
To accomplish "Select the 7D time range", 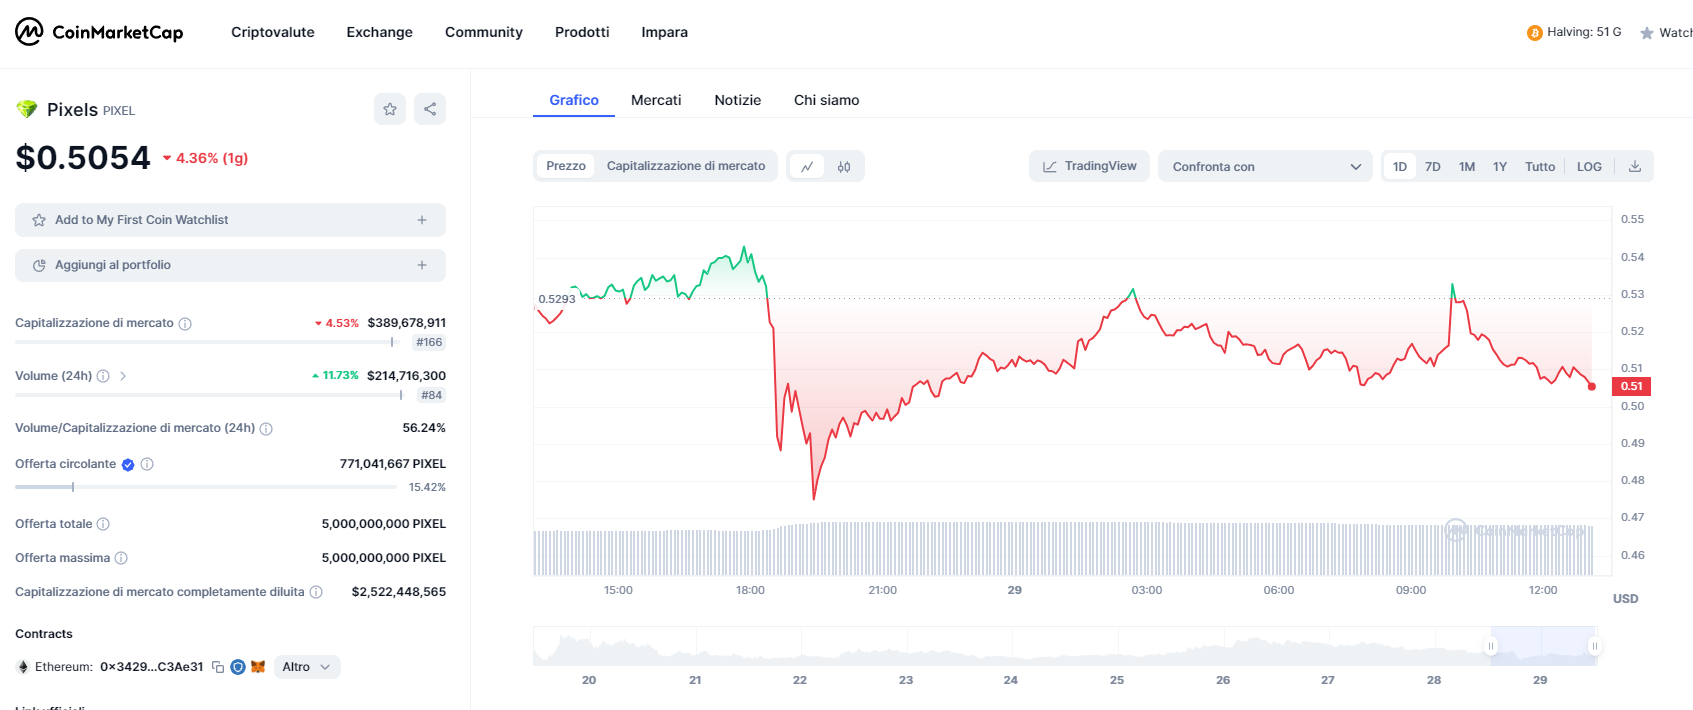I will [1433, 167].
